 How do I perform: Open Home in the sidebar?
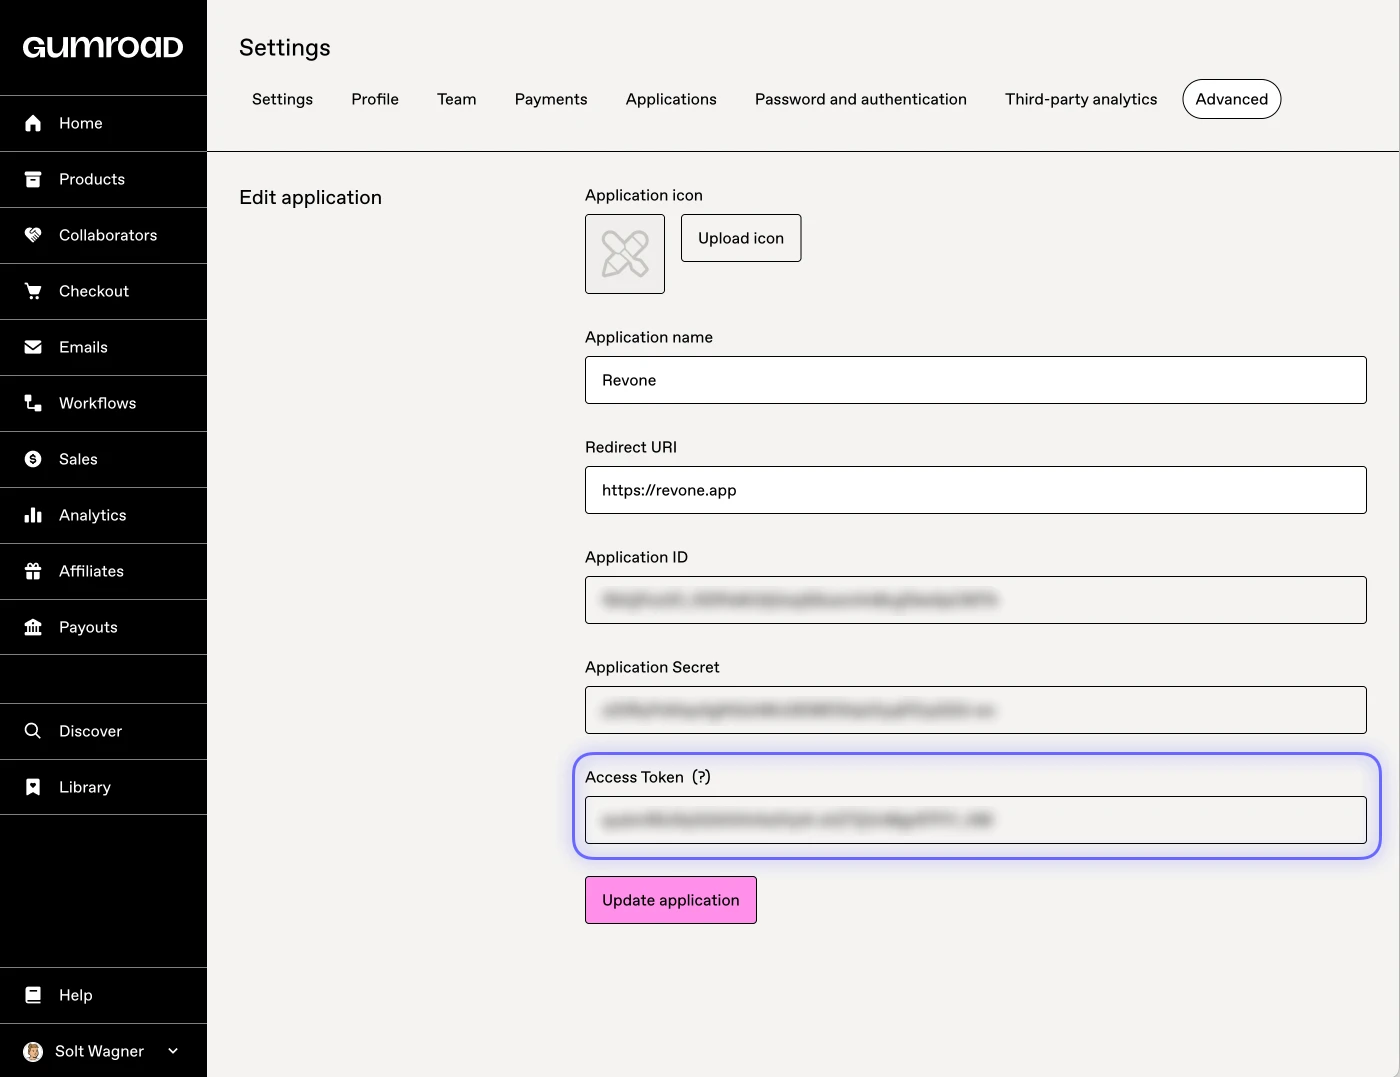[x=103, y=123]
